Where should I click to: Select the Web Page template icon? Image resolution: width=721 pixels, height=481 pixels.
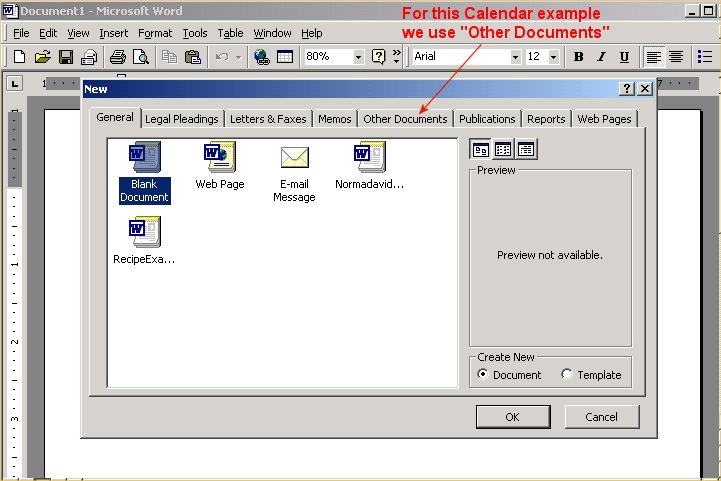tap(220, 166)
